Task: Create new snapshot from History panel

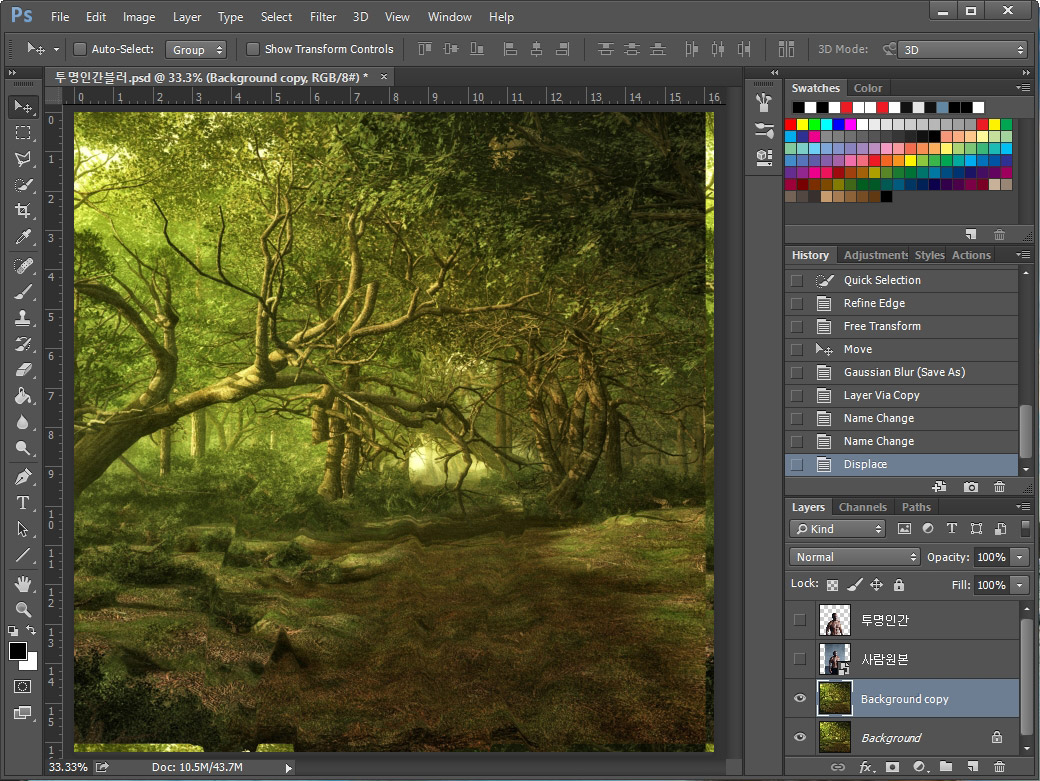Action: pos(971,487)
